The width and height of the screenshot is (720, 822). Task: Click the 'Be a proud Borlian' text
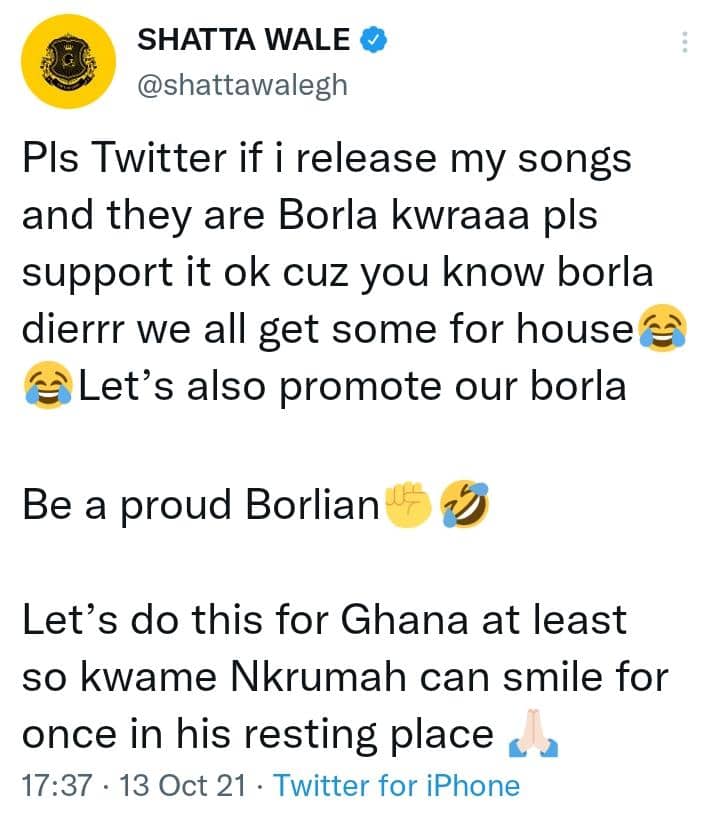pyautogui.click(x=201, y=505)
